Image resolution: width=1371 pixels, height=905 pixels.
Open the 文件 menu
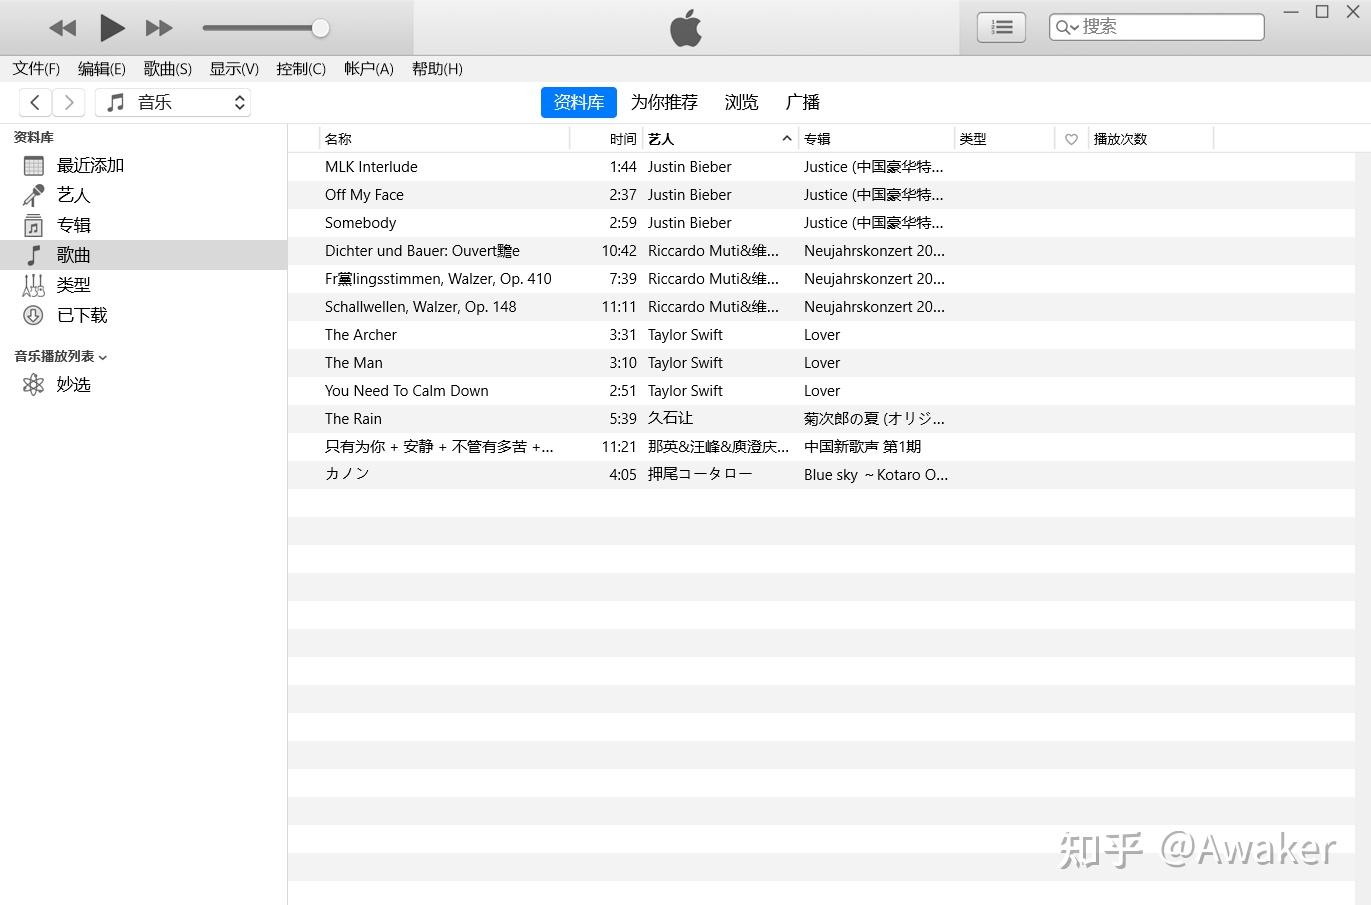35,68
